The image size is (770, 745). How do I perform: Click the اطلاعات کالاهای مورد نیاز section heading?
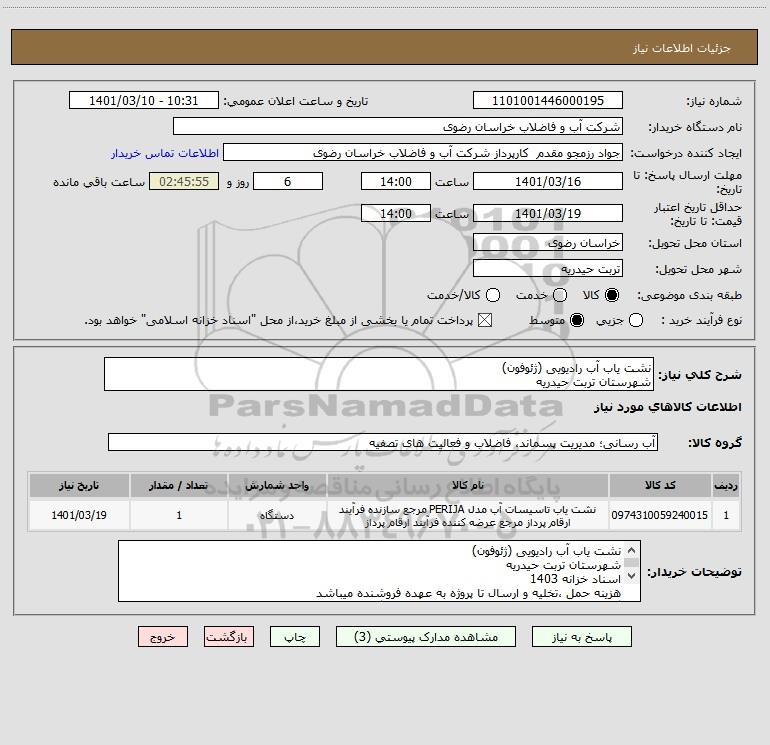pyautogui.click(x=667, y=407)
